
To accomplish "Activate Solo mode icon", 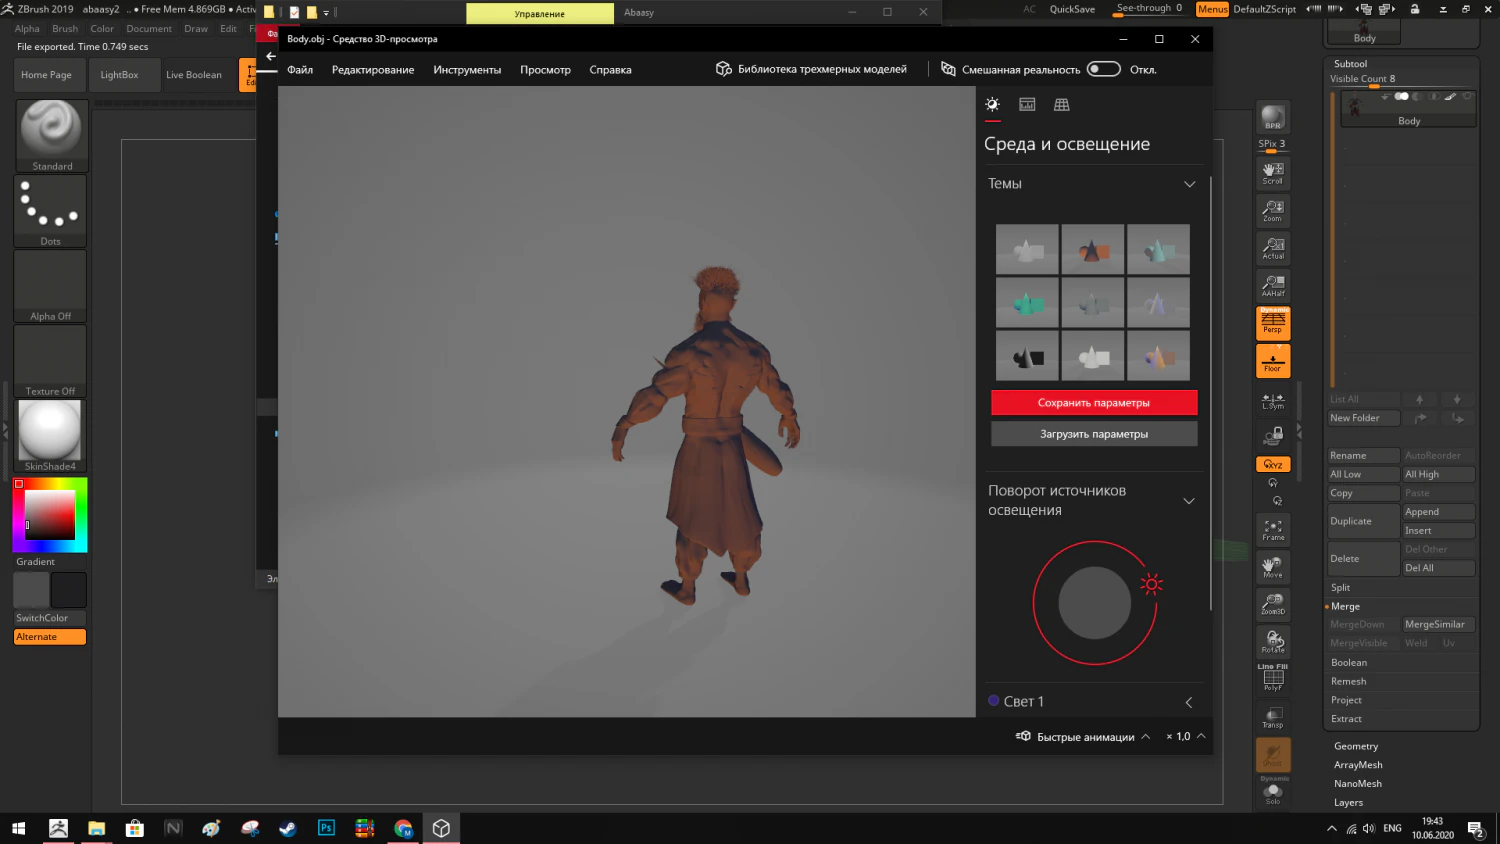I will tap(1272, 792).
